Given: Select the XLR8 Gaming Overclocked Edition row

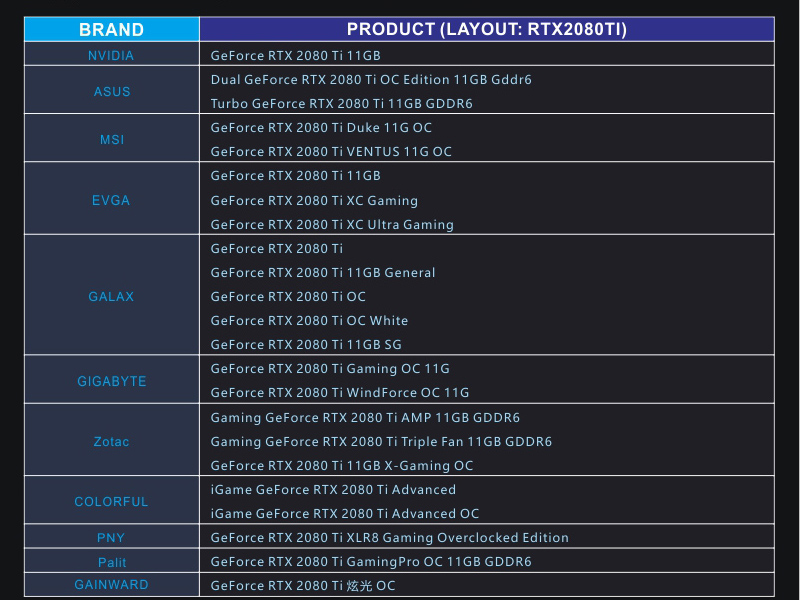Looking at the screenshot, I should (389, 538).
